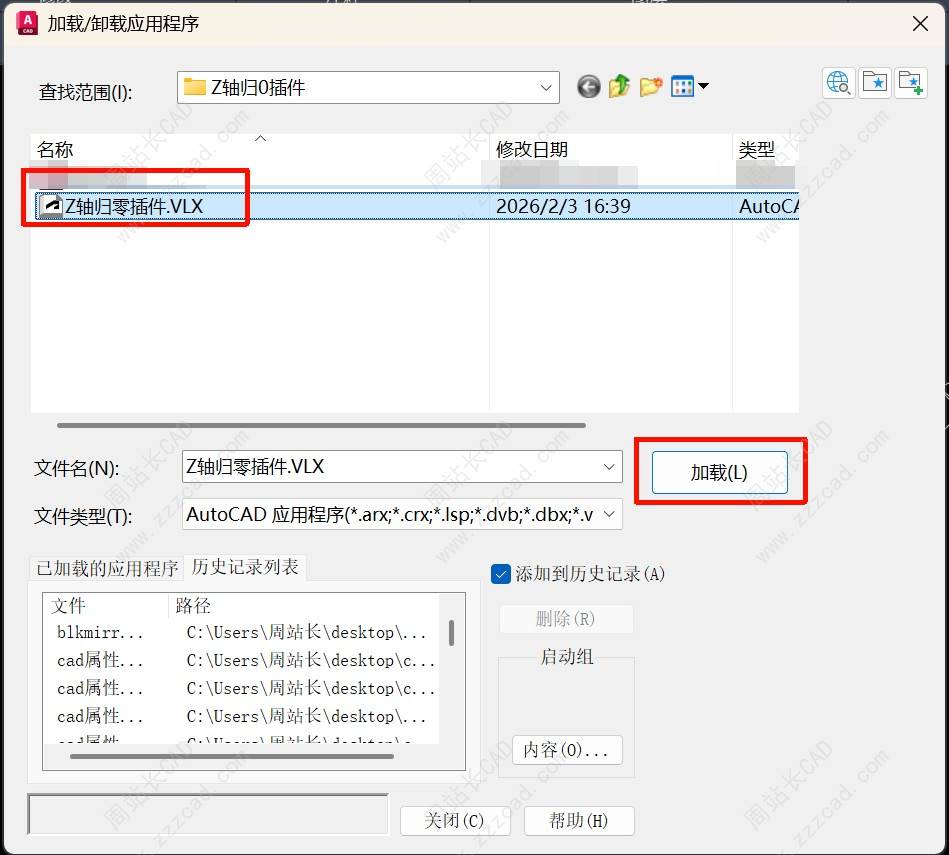Screen dimensions: 949x855
Task: Expand the 文件类型 filter dropdown
Action: 609,515
